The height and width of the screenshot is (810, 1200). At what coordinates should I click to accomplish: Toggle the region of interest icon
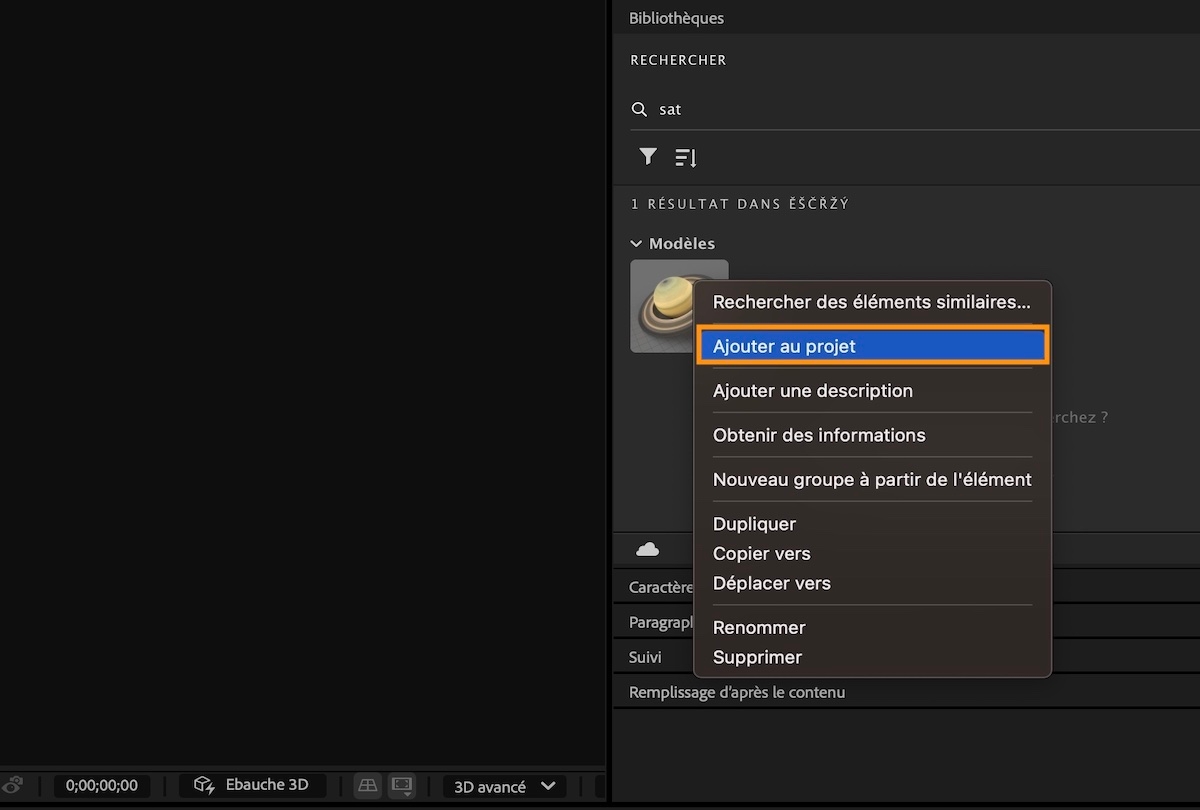coord(401,785)
